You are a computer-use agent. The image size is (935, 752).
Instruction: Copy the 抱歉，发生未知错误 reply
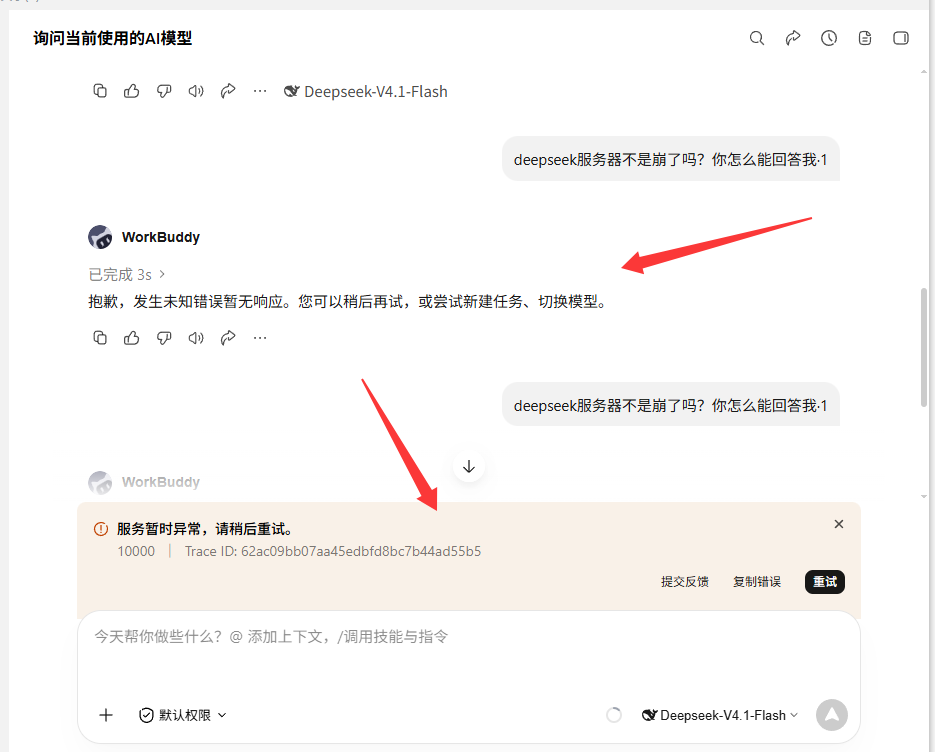point(100,338)
